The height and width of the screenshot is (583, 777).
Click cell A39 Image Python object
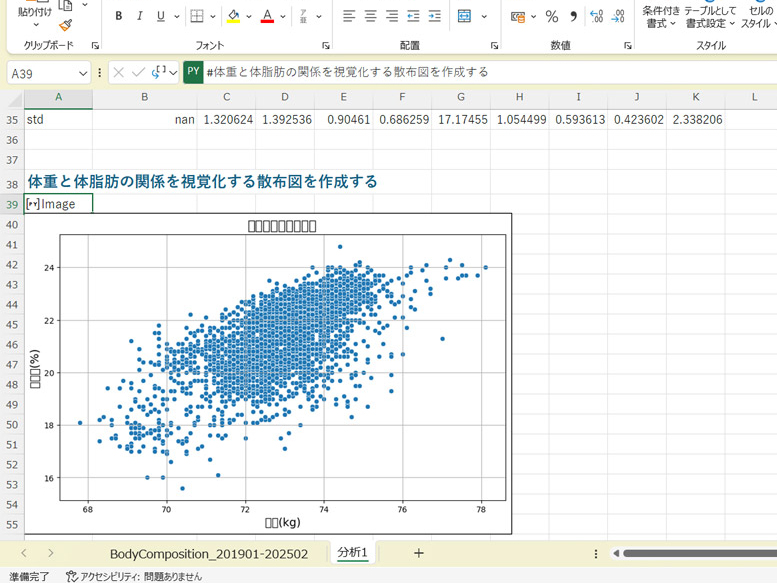tap(58, 204)
